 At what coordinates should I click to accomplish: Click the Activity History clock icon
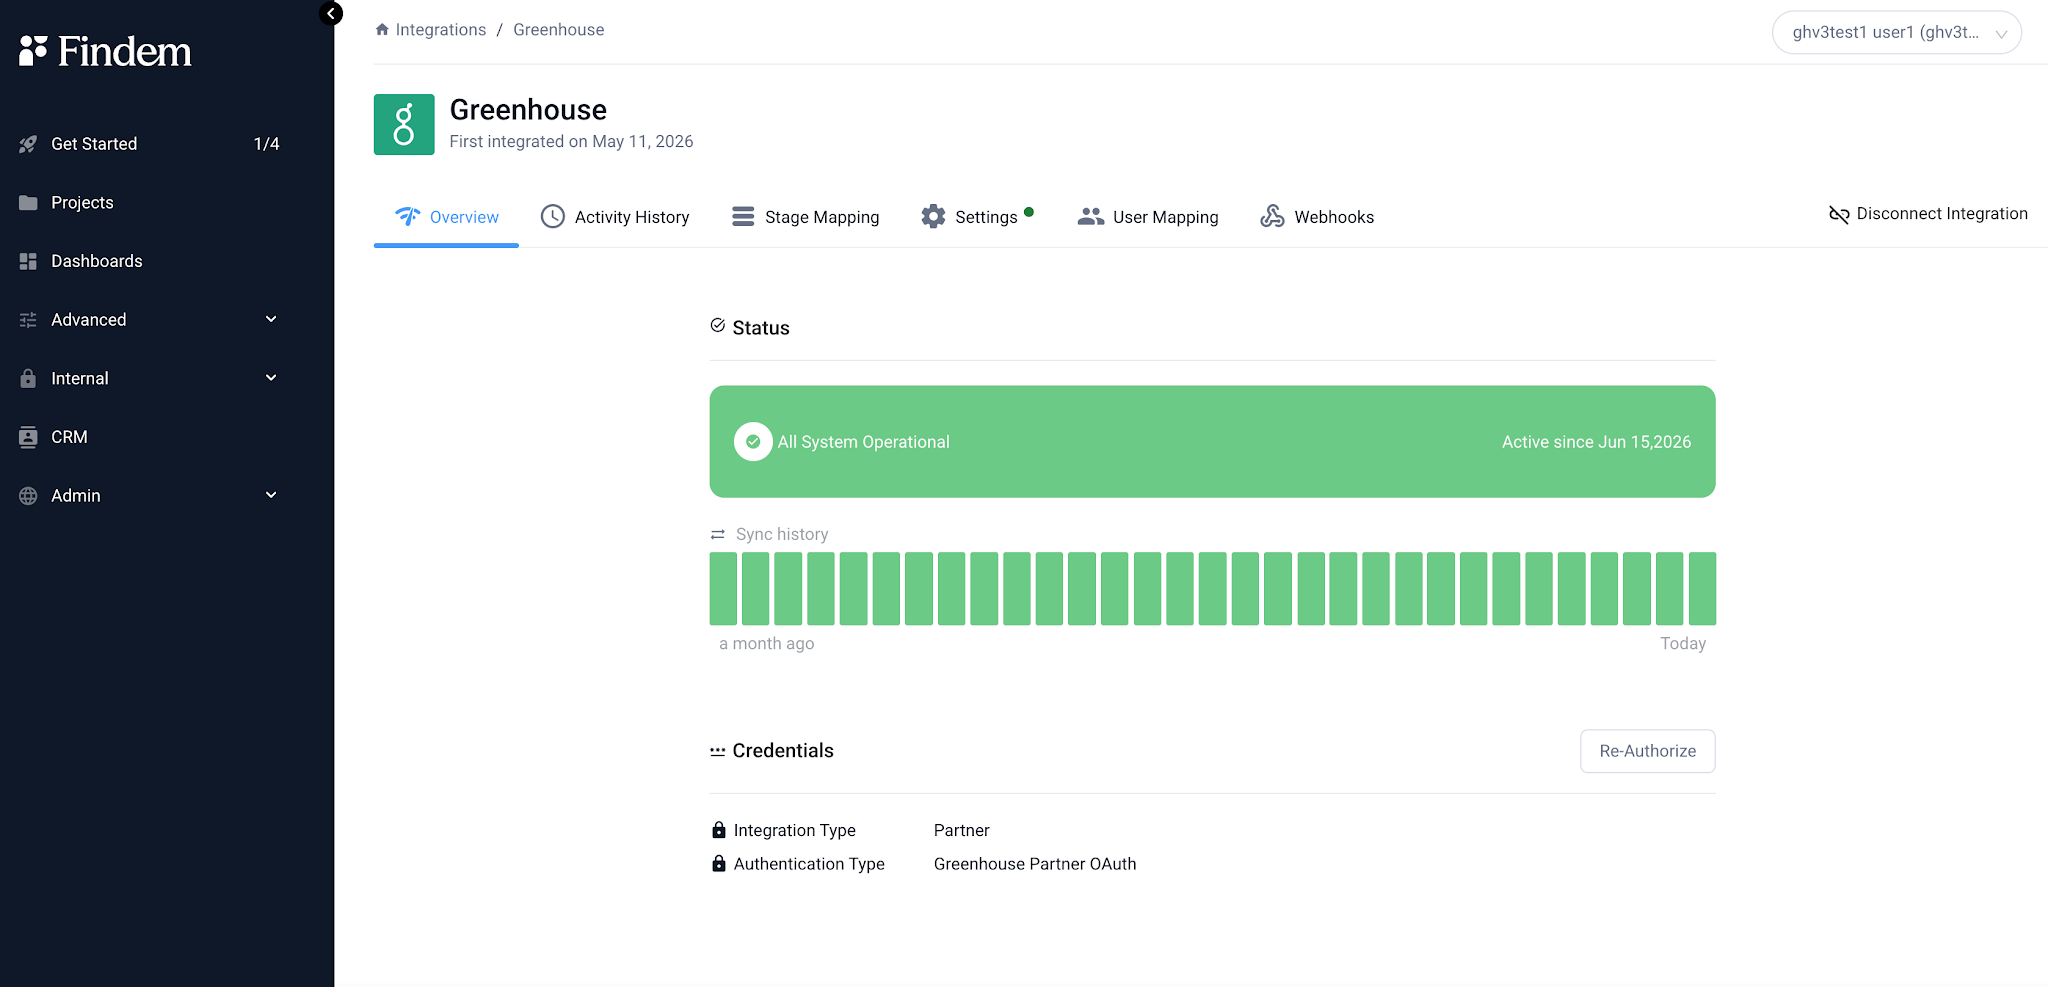click(x=553, y=216)
